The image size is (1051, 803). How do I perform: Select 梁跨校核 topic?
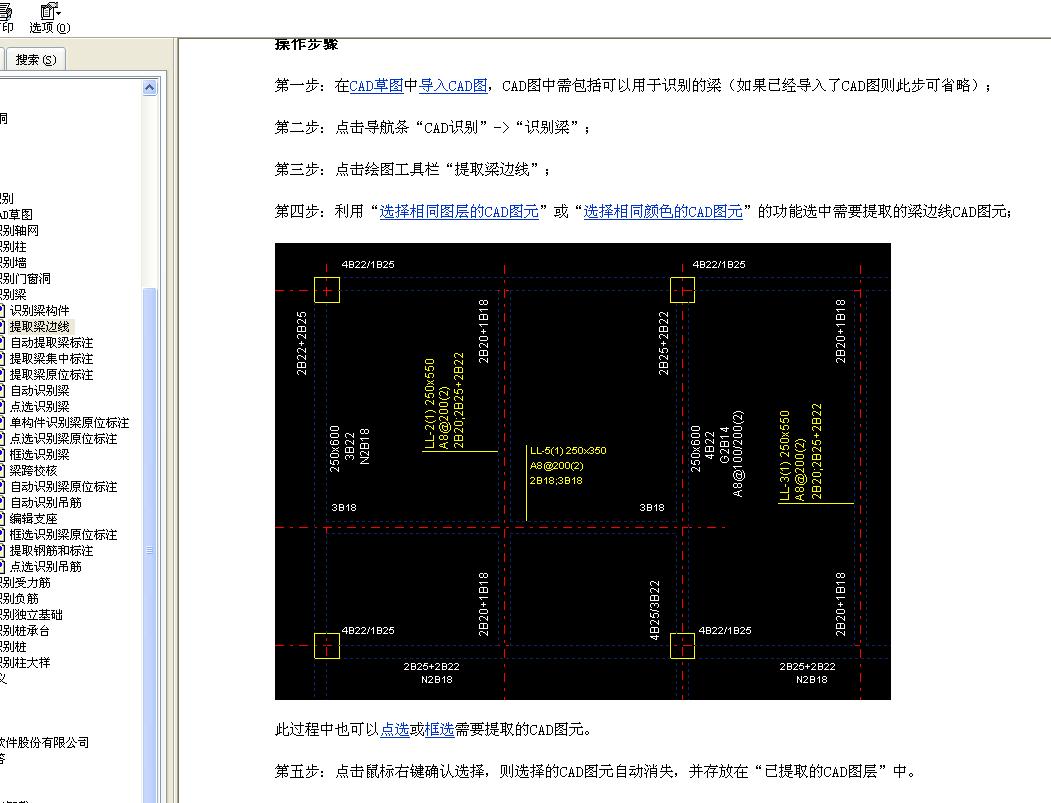(x=34, y=471)
